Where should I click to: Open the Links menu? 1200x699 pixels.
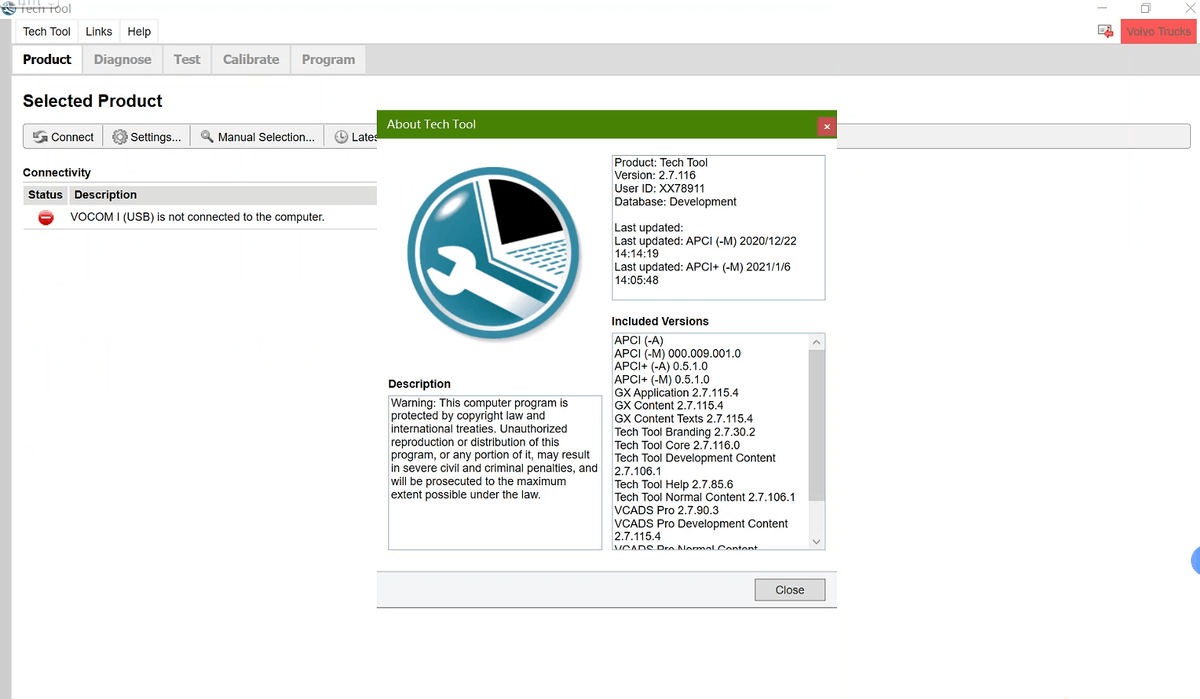pos(99,31)
